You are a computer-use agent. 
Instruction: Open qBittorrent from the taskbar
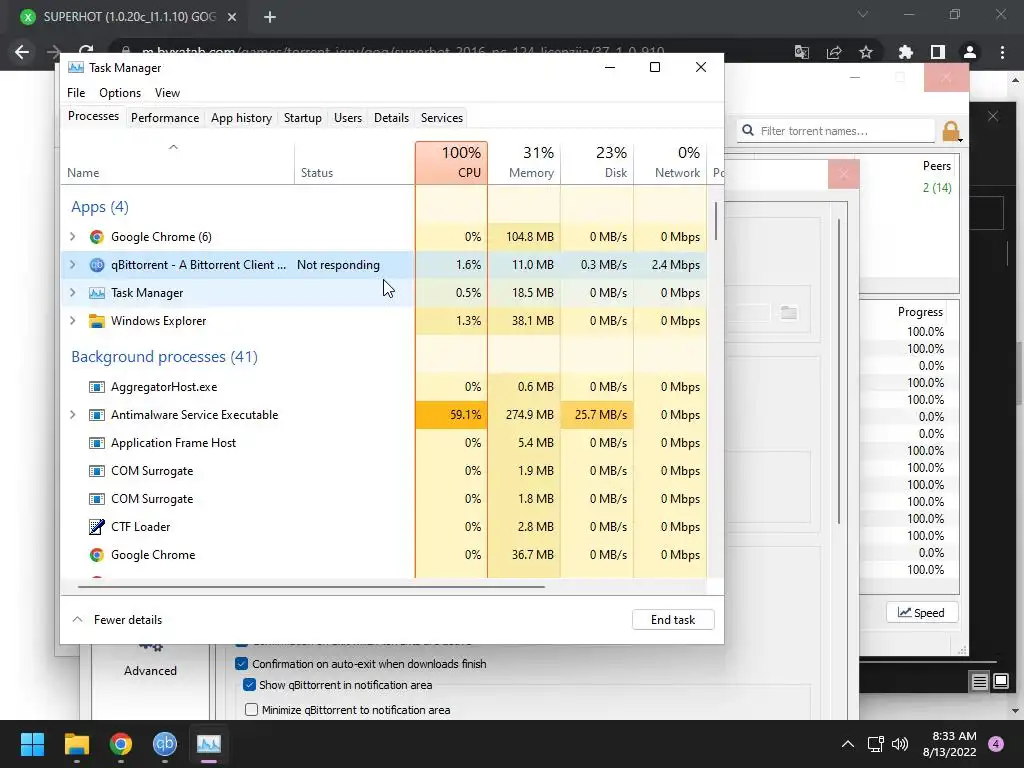(165, 744)
